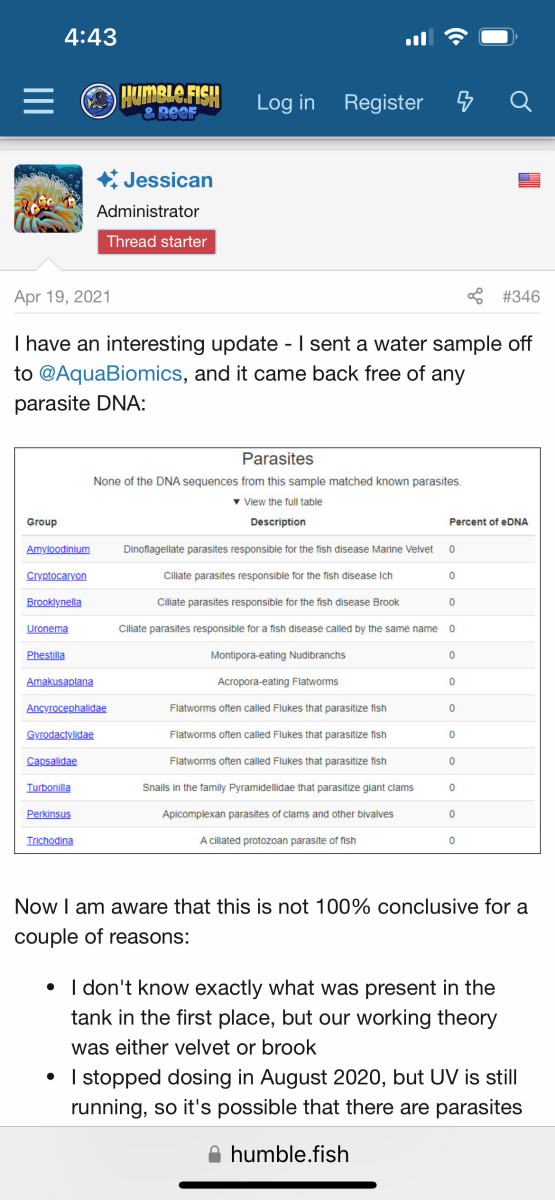This screenshot has width=555, height=1200.
Task: Tap the humble.fish address bar
Action: (277, 1155)
